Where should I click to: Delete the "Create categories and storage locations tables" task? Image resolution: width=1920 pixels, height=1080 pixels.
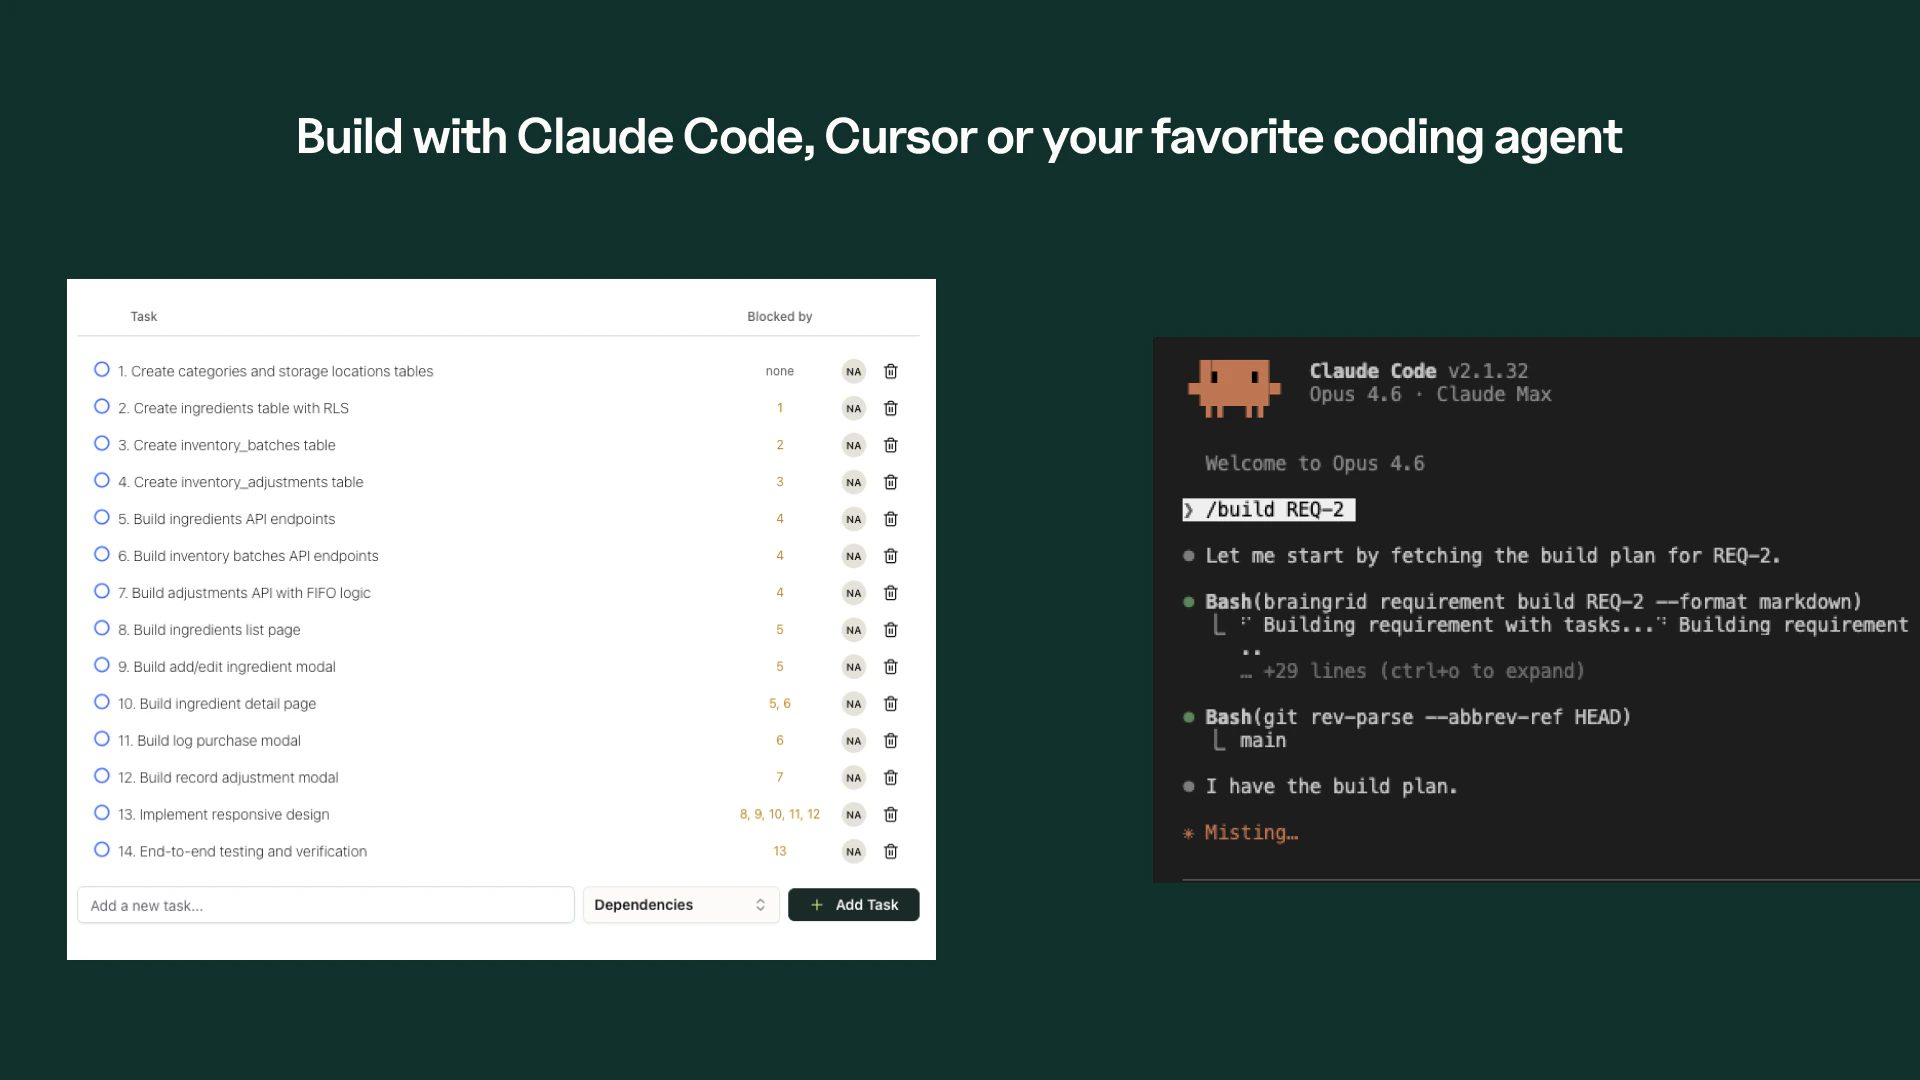890,371
